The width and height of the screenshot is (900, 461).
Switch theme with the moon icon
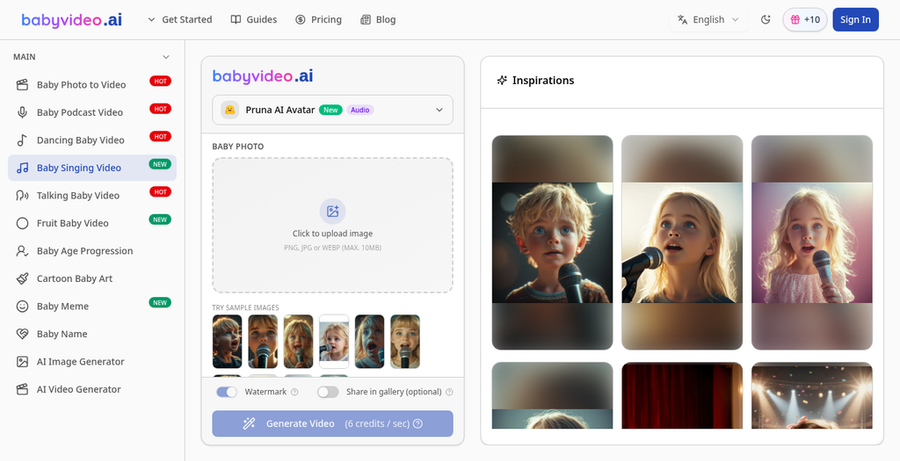[765, 20]
